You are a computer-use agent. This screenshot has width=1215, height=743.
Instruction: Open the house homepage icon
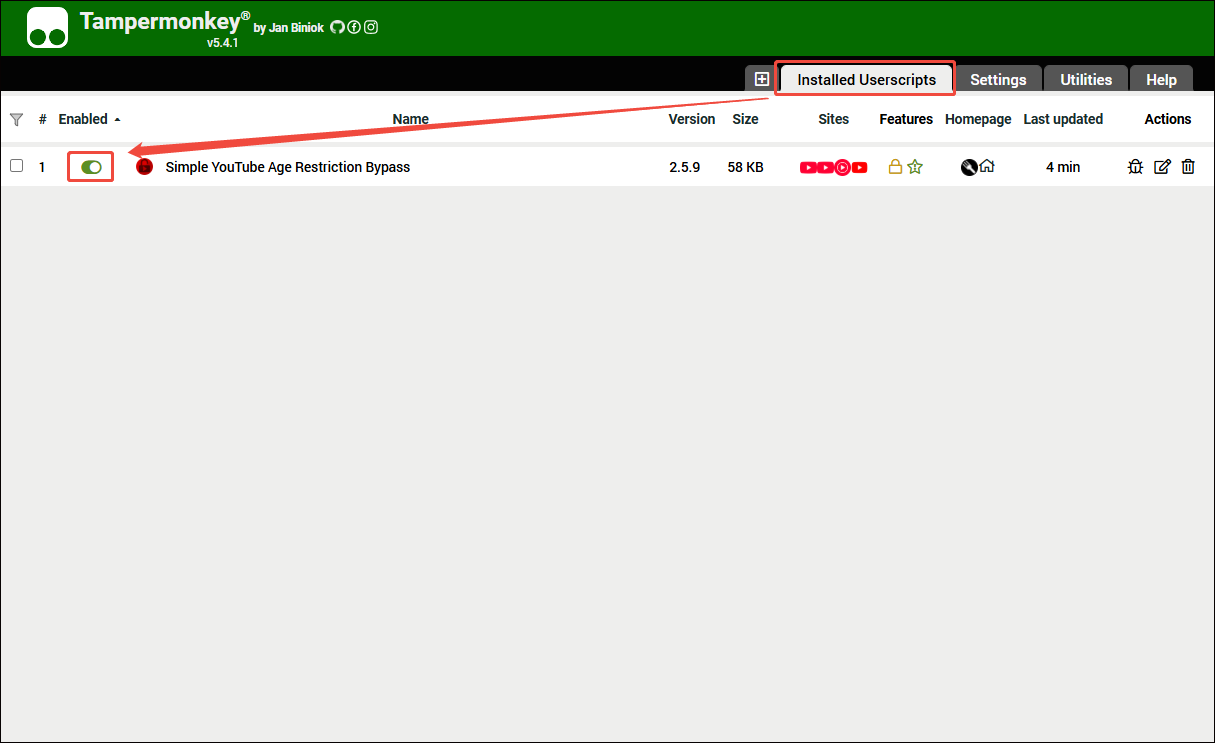(x=987, y=167)
